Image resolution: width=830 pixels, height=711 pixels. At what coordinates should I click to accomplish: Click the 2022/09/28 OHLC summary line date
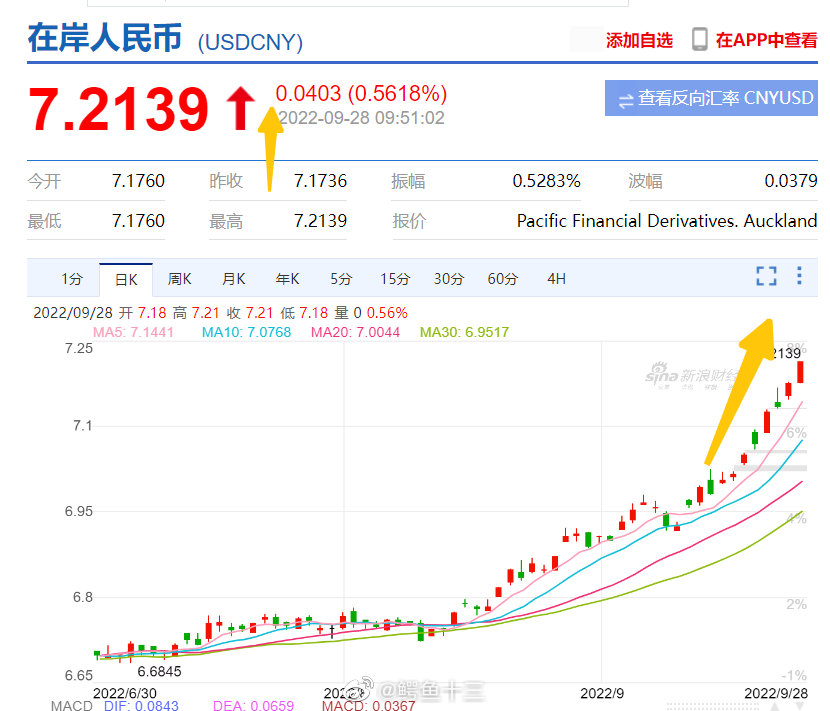click(x=73, y=313)
